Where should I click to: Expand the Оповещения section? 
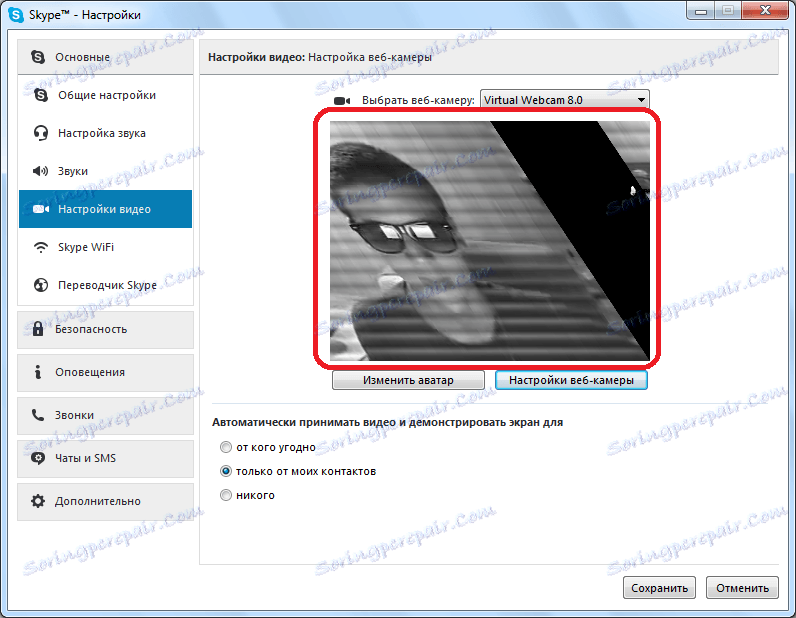[x=106, y=372]
